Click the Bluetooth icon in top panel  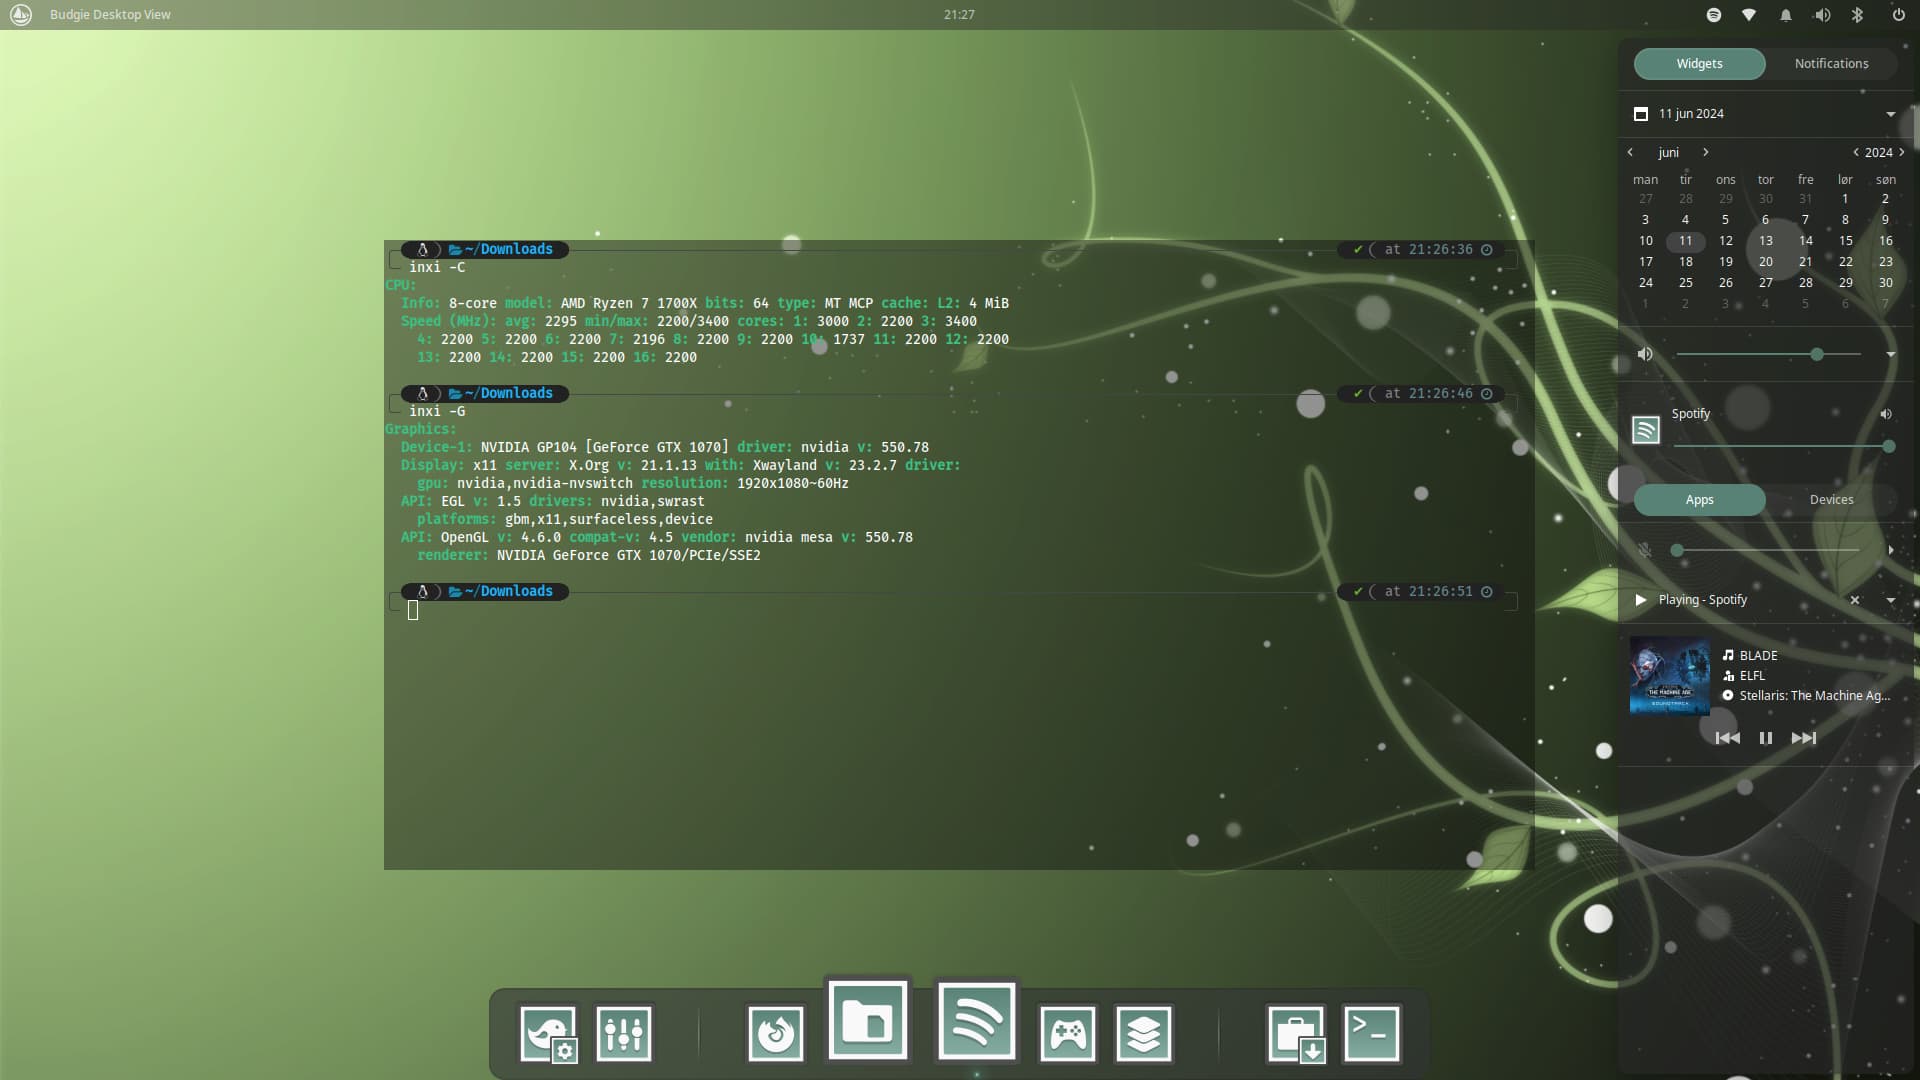tap(1857, 15)
